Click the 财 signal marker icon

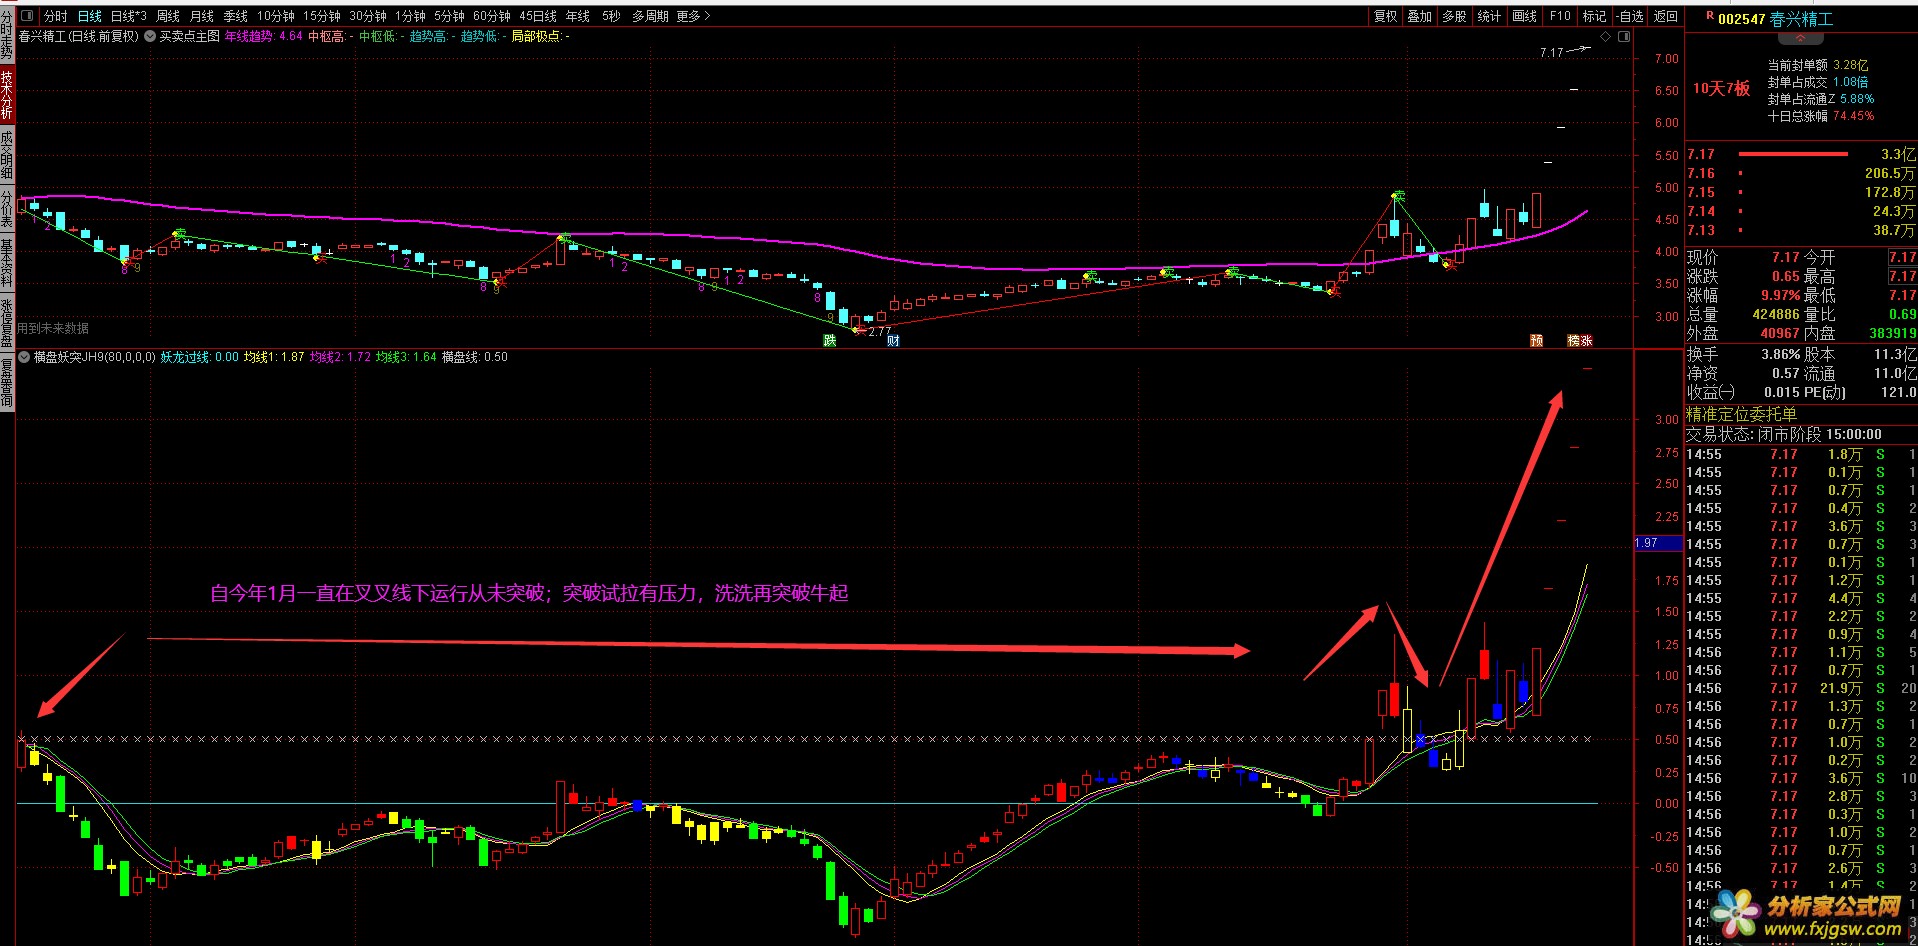[893, 341]
